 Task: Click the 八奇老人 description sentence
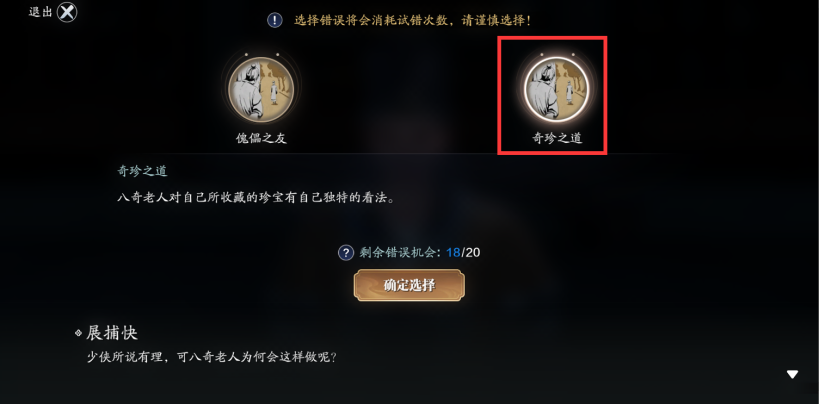coord(255,199)
